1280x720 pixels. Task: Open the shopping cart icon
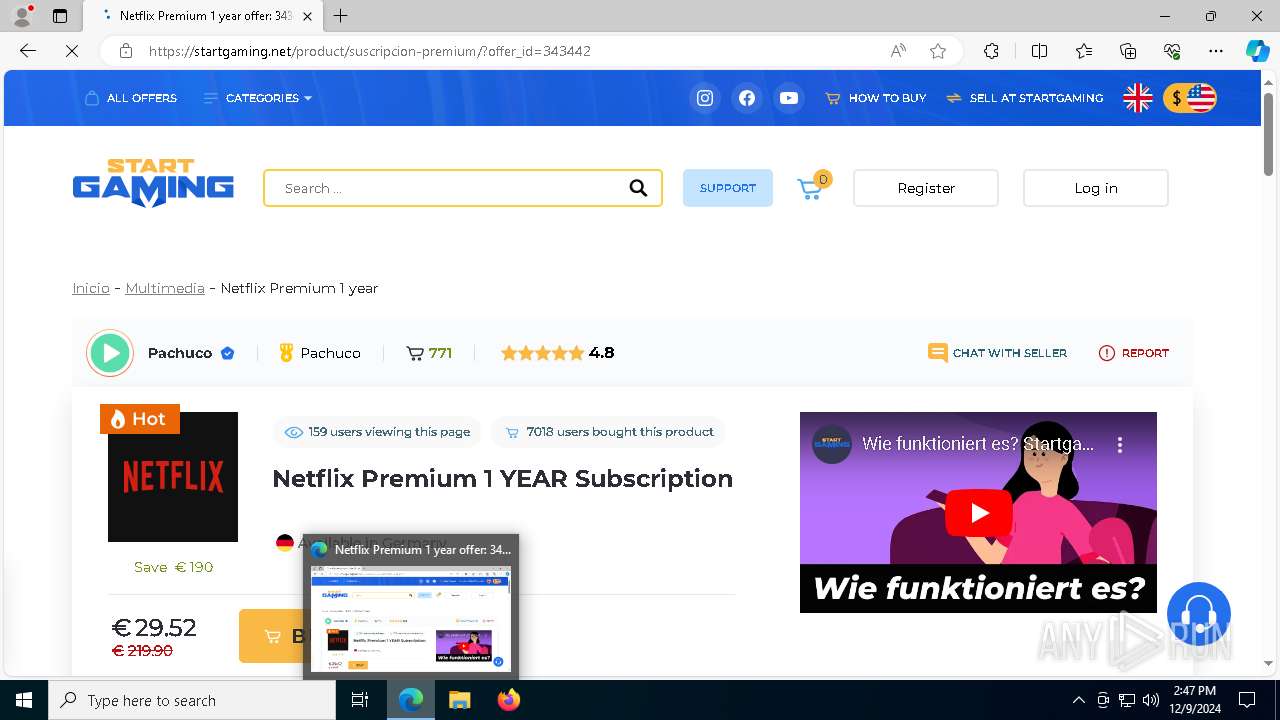click(812, 187)
